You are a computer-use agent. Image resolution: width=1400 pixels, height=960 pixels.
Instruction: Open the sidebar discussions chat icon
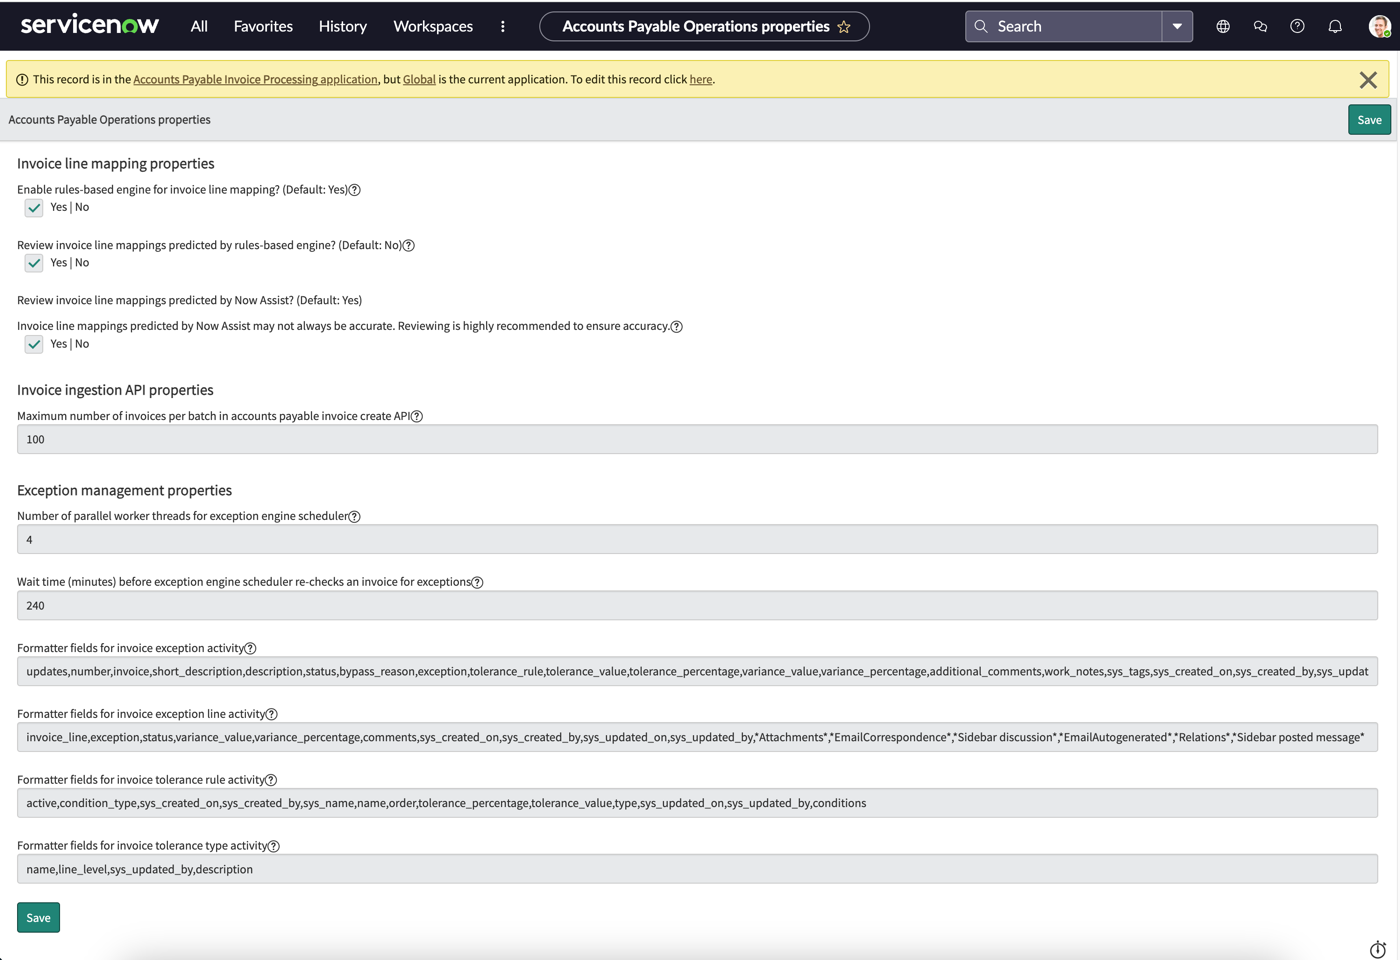(x=1260, y=27)
